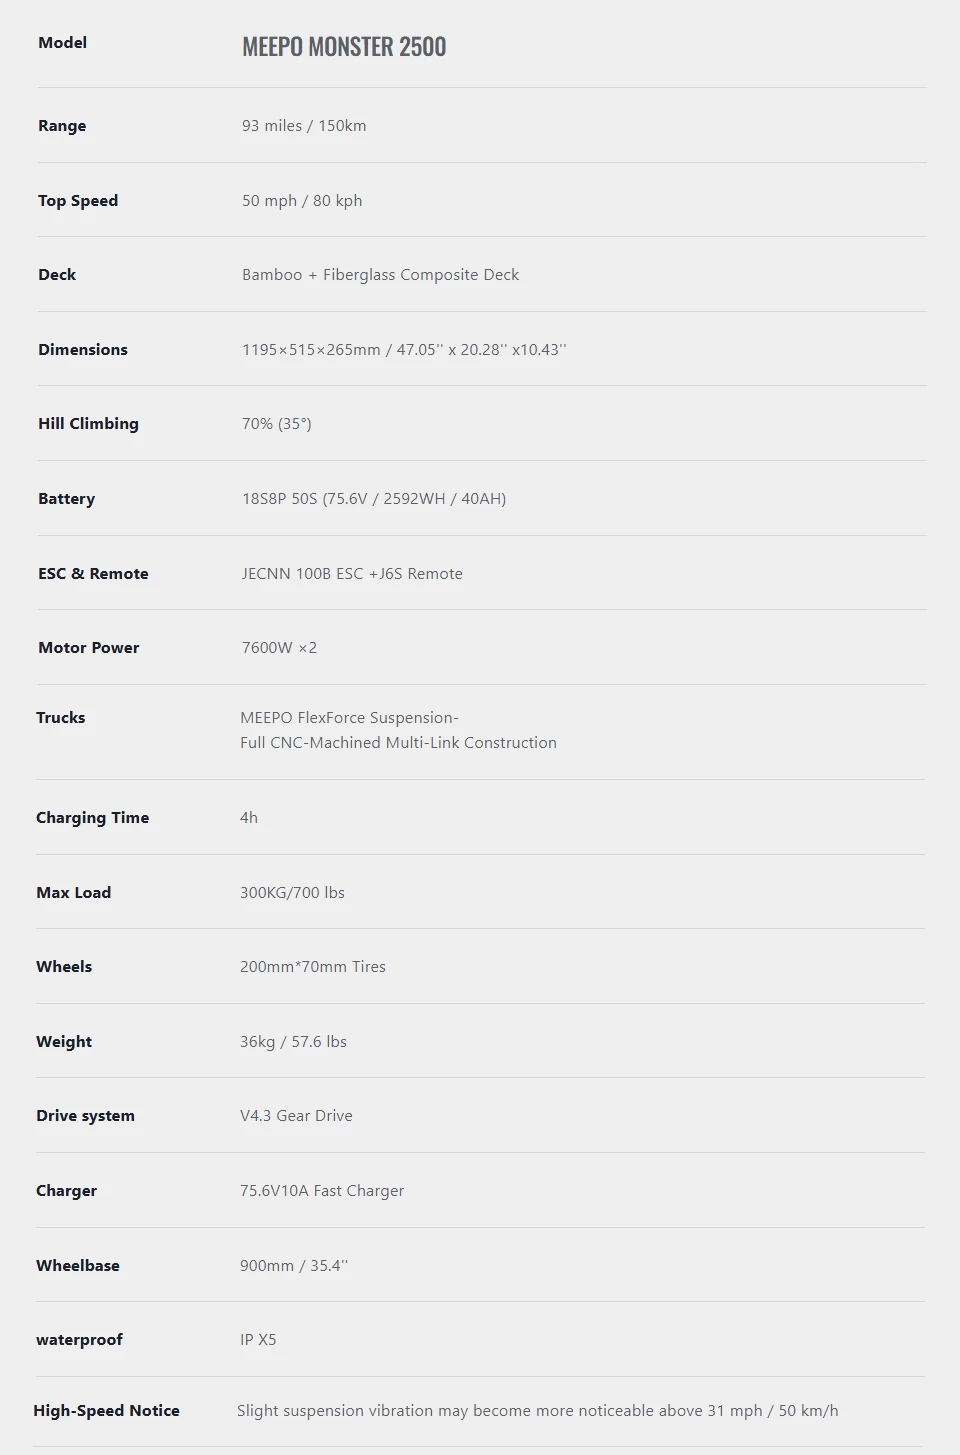
Task: Click the V4.3 Gear Drive text
Action: coord(296,1116)
